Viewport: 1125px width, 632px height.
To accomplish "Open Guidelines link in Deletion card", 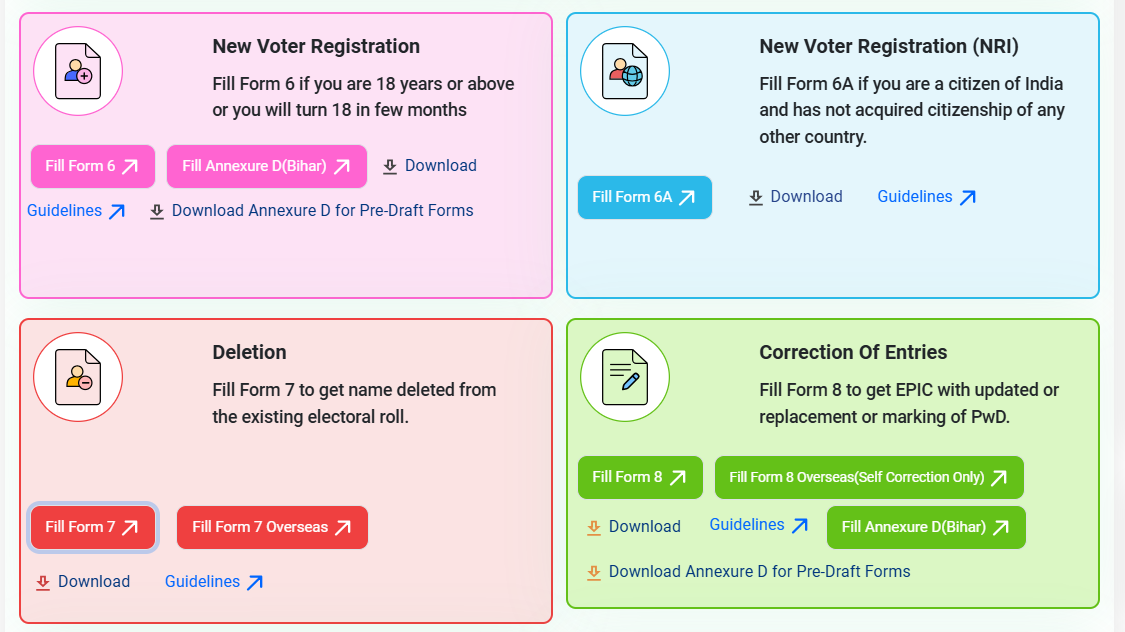I will pos(214,582).
